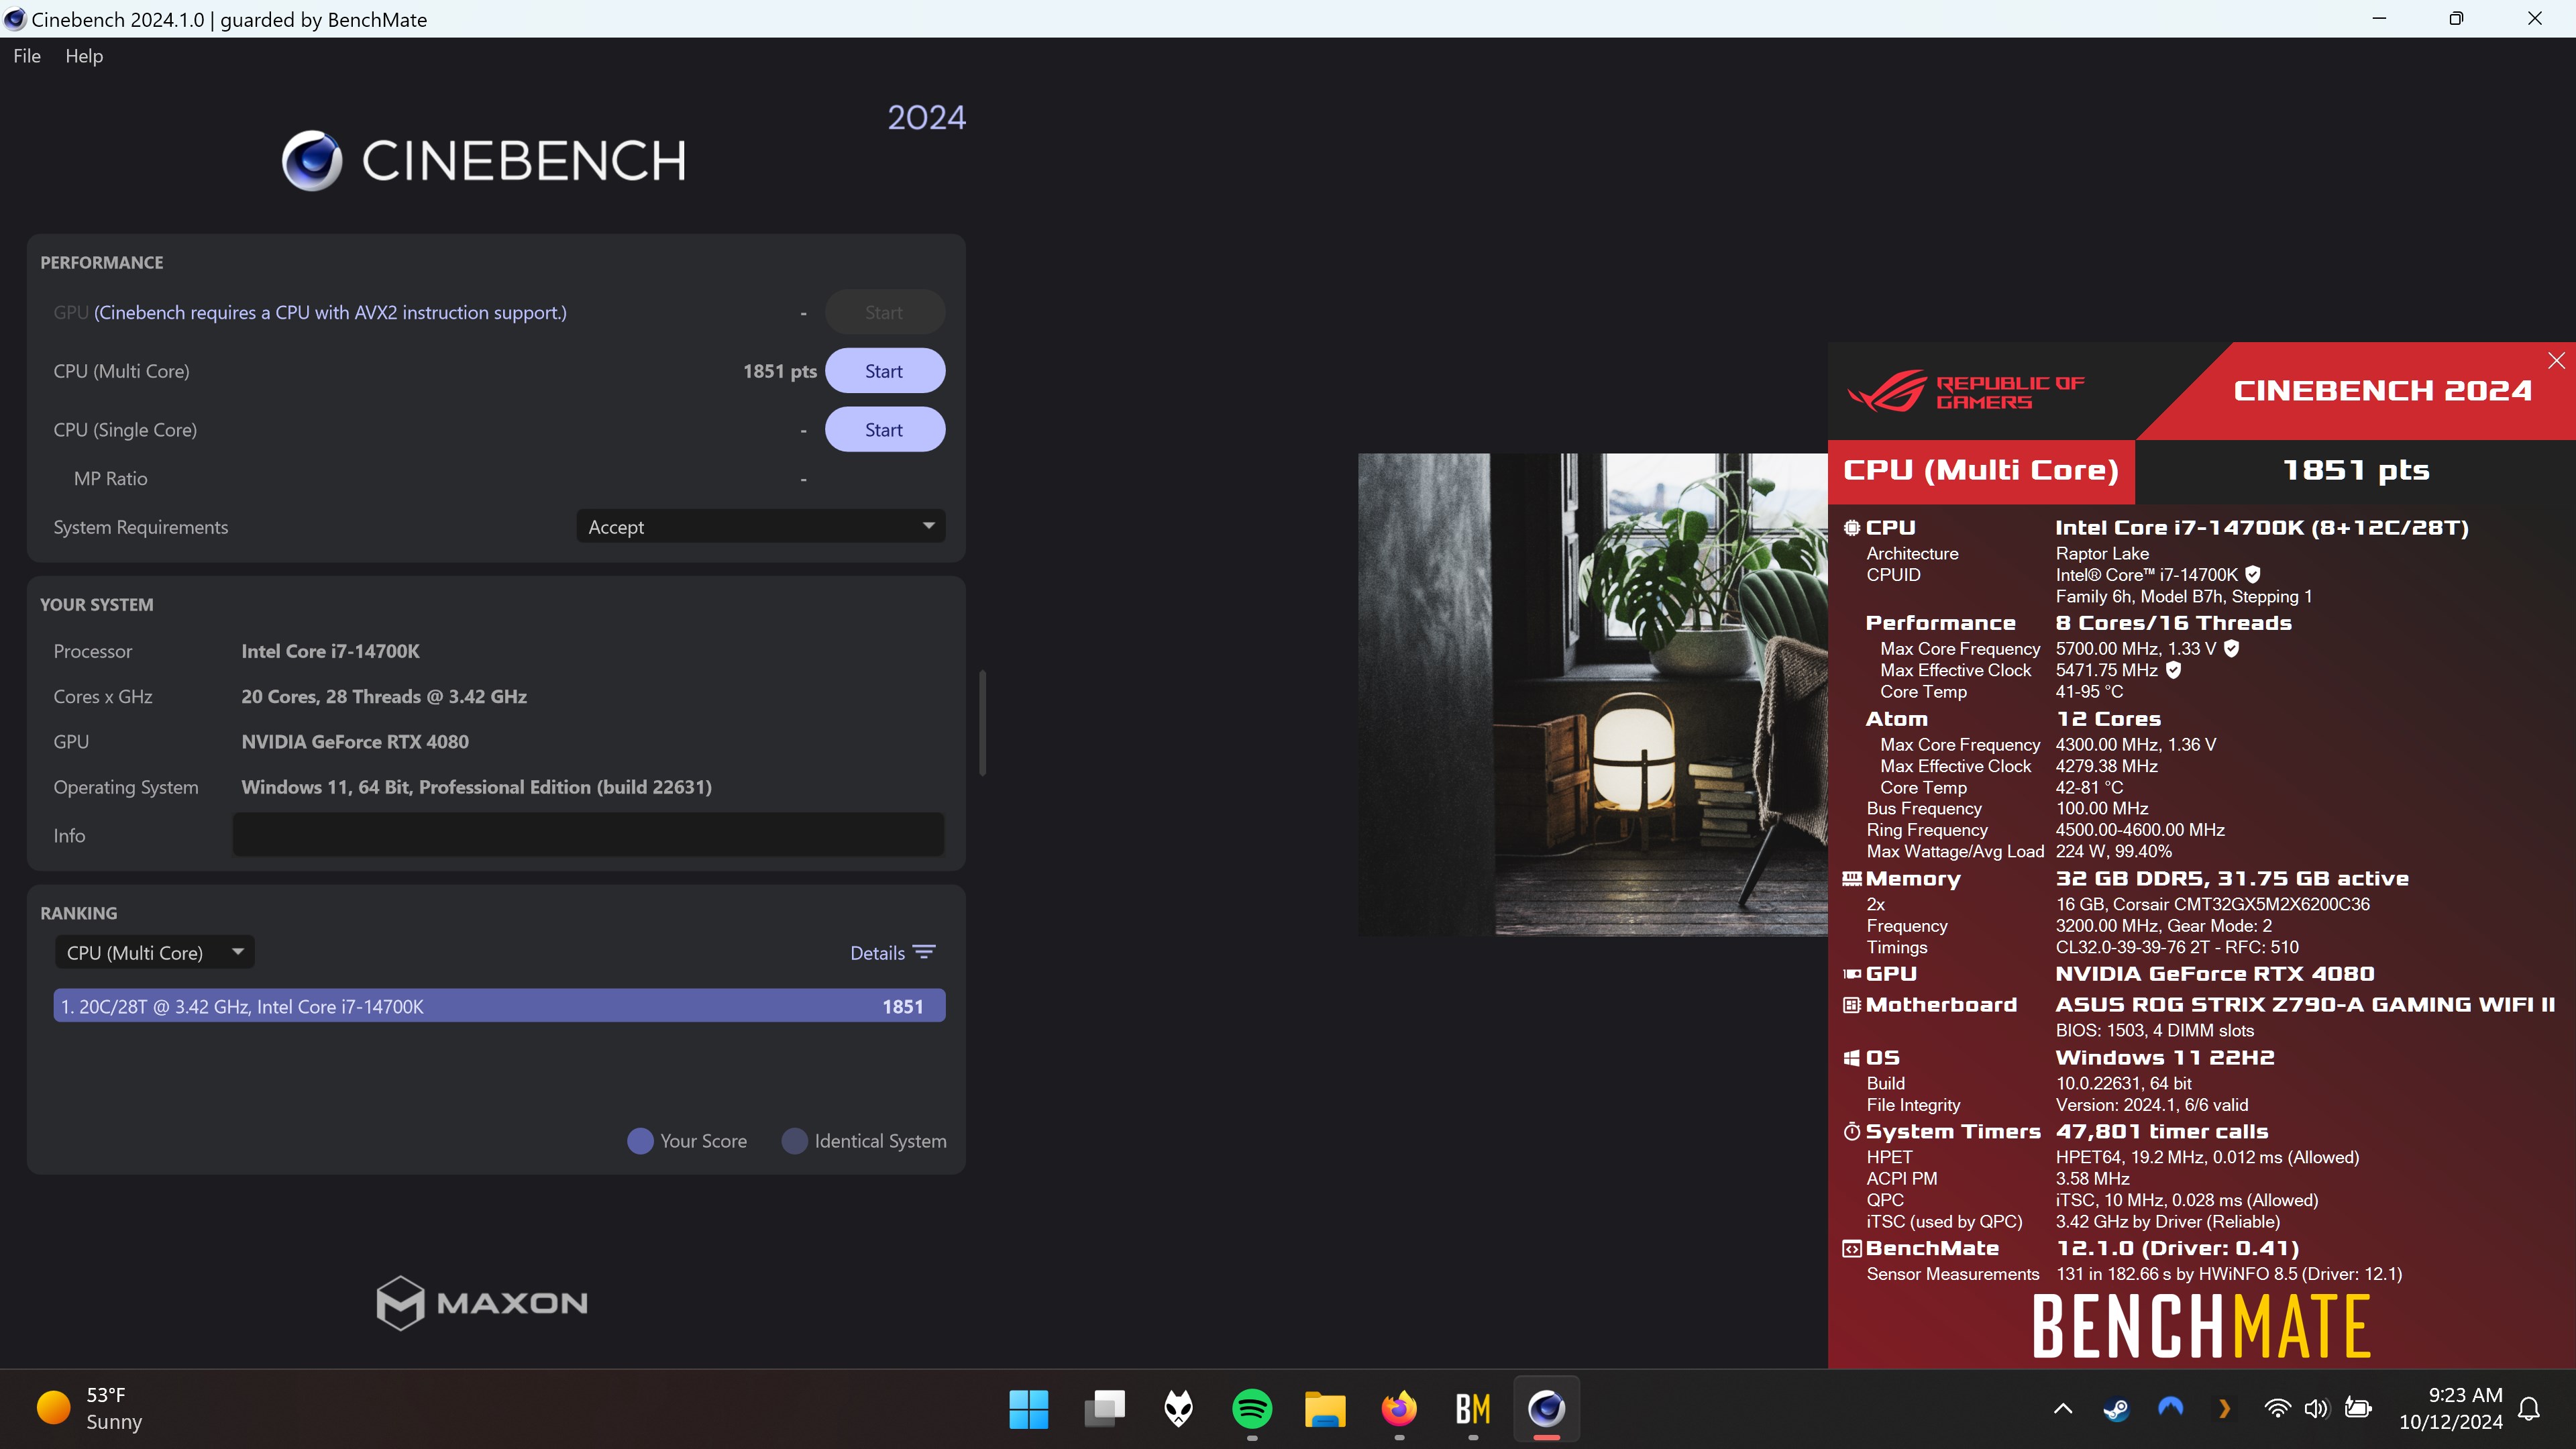Image resolution: width=2576 pixels, height=1449 pixels.
Task: Open Firefox from the taskbar
Action: [1399, 1409]
